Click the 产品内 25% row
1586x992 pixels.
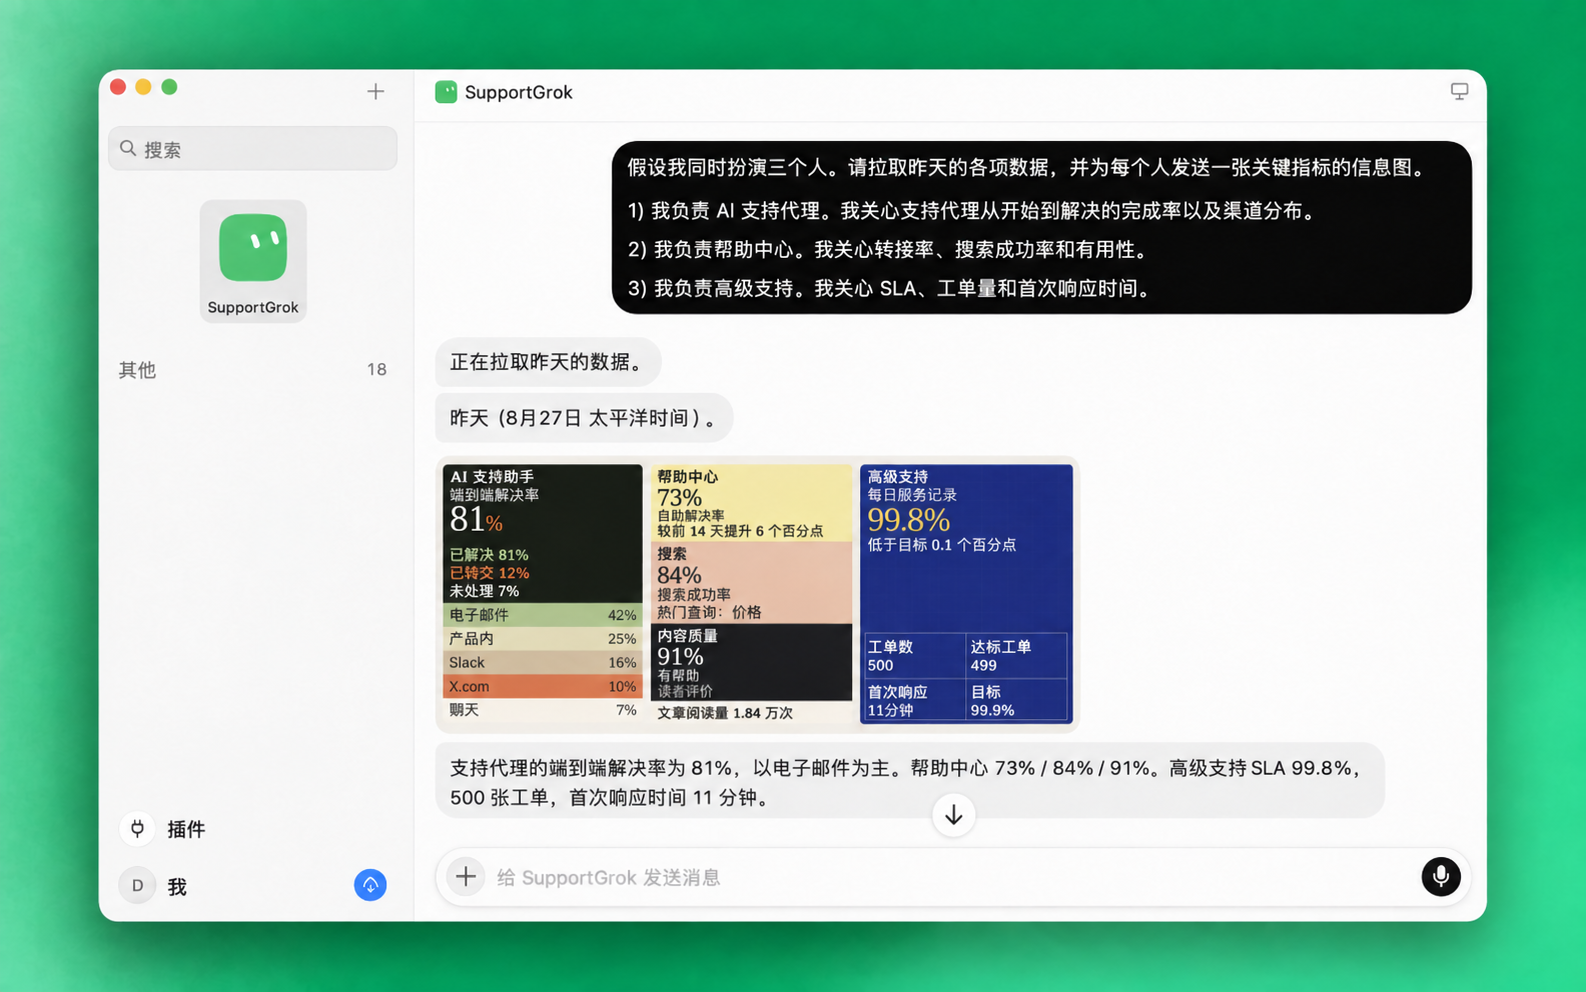pyautogui.click(x=542, y=639)
